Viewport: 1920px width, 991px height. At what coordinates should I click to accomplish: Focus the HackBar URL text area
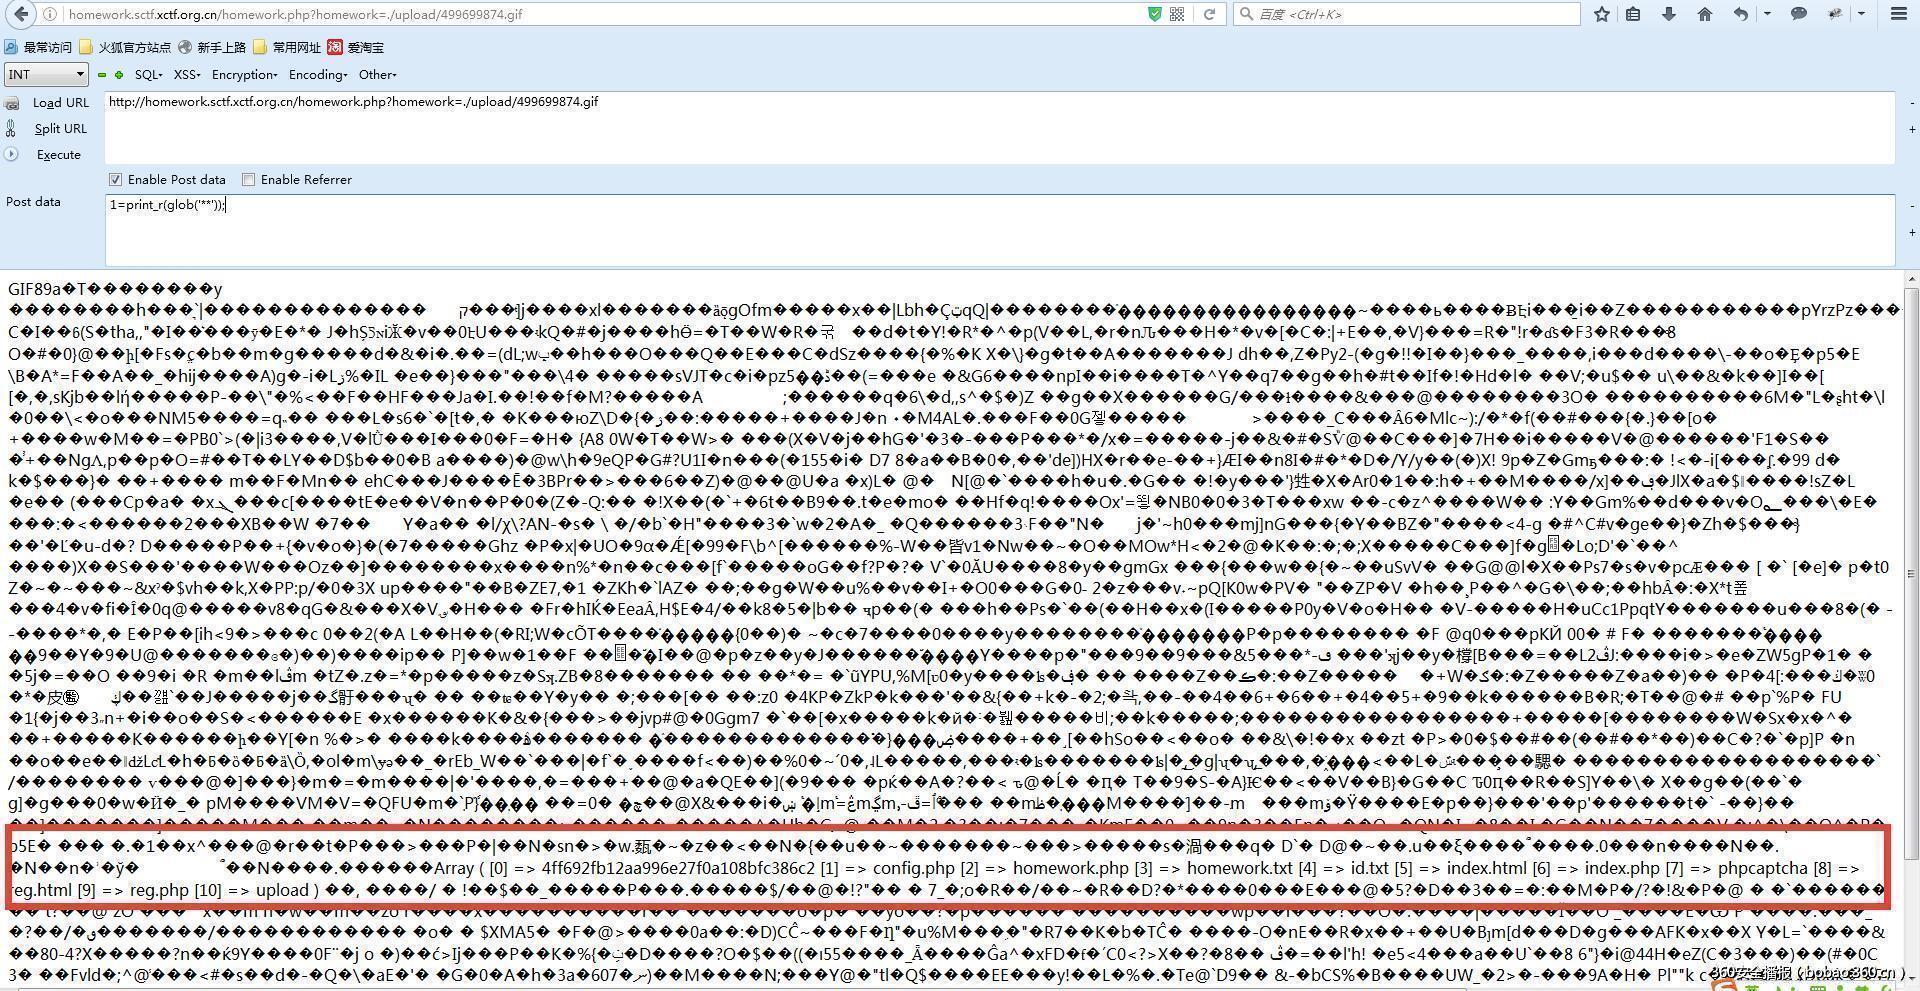click(1000, 127)
